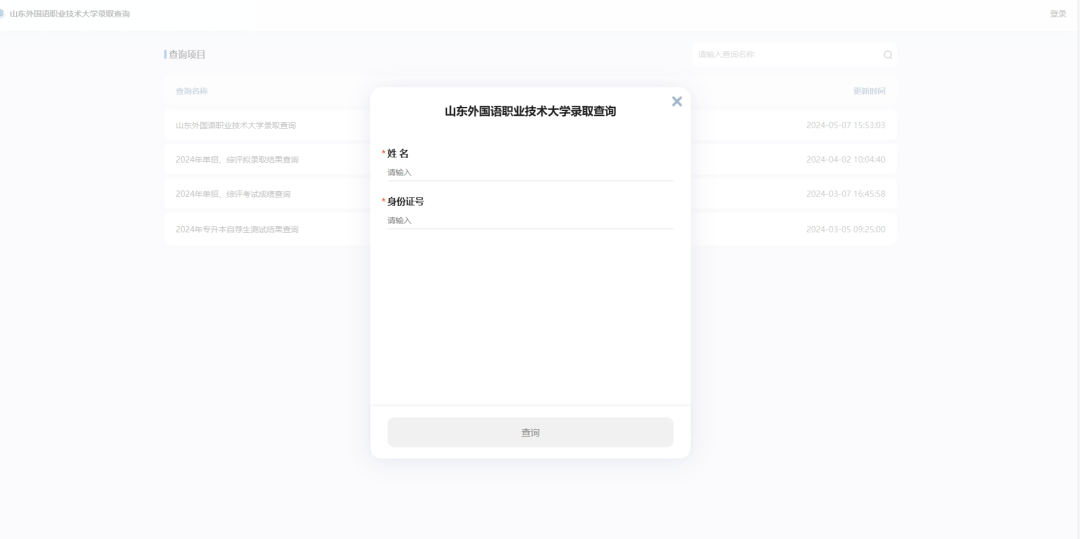Open 2024年专升本自荐生测试结果查询 entry

(x=237, y=229)
